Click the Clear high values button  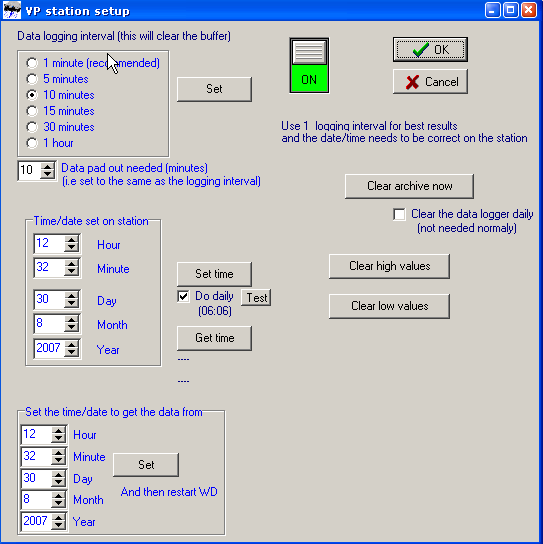(x=389, y=266)
